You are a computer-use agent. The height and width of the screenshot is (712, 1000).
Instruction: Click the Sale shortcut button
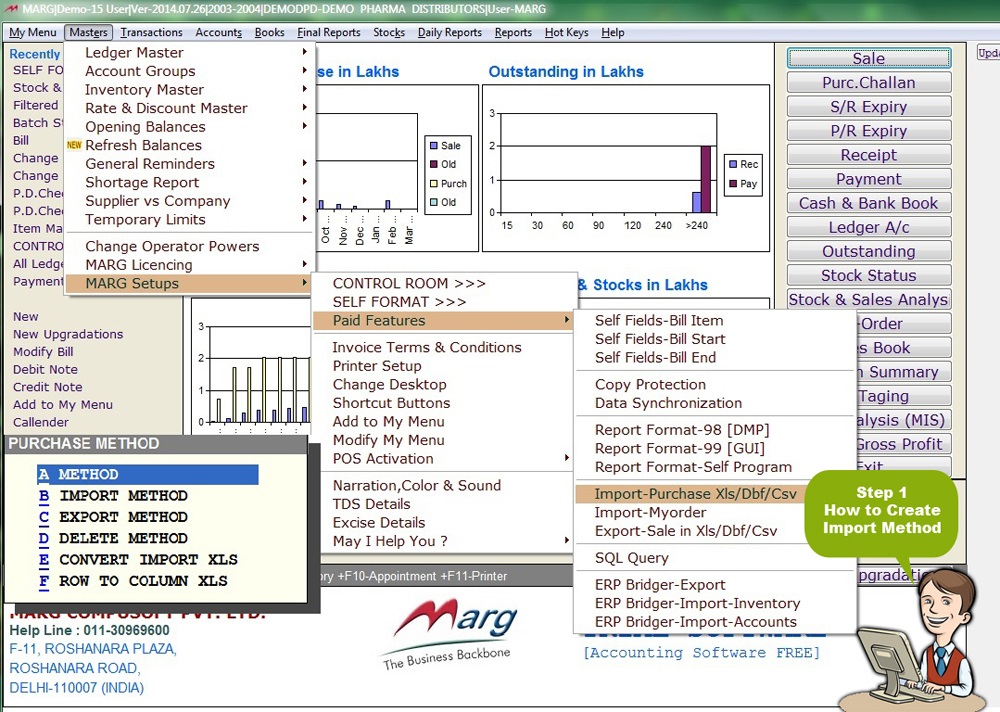coord(869,58)
